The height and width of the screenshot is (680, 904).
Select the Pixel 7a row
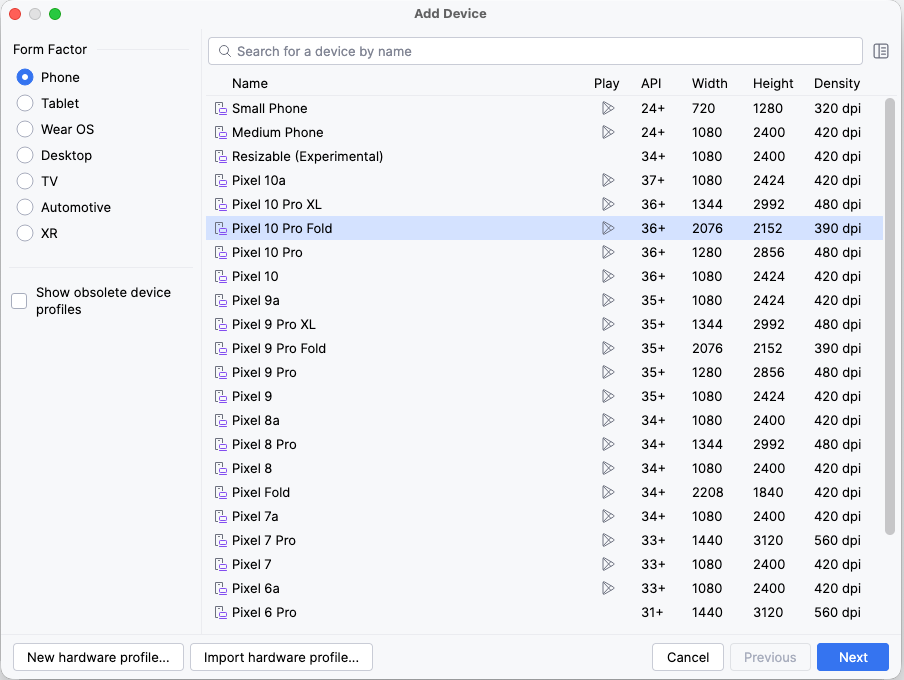pyautogui.click(x=544, y=516)
